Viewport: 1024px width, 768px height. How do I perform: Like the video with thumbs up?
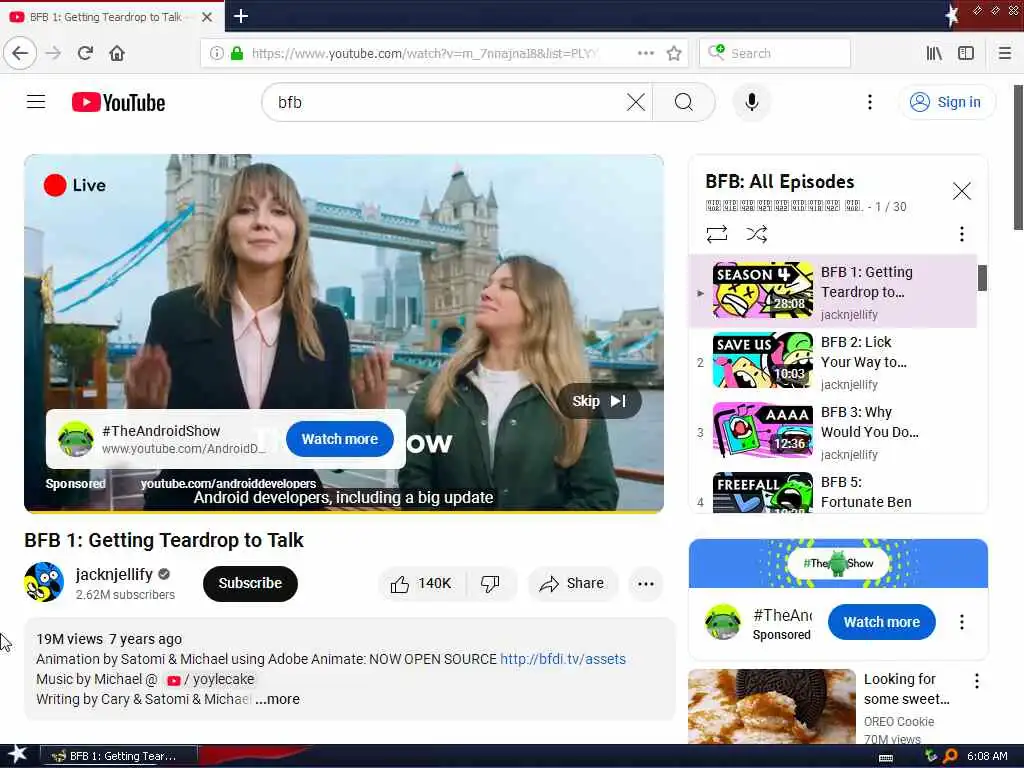(x=422, y=584)
